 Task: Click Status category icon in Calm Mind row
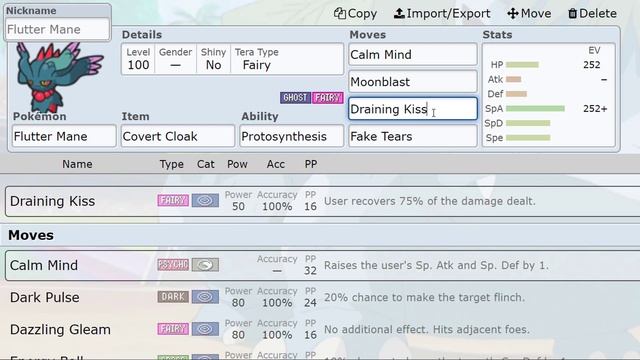coord(205,265)
